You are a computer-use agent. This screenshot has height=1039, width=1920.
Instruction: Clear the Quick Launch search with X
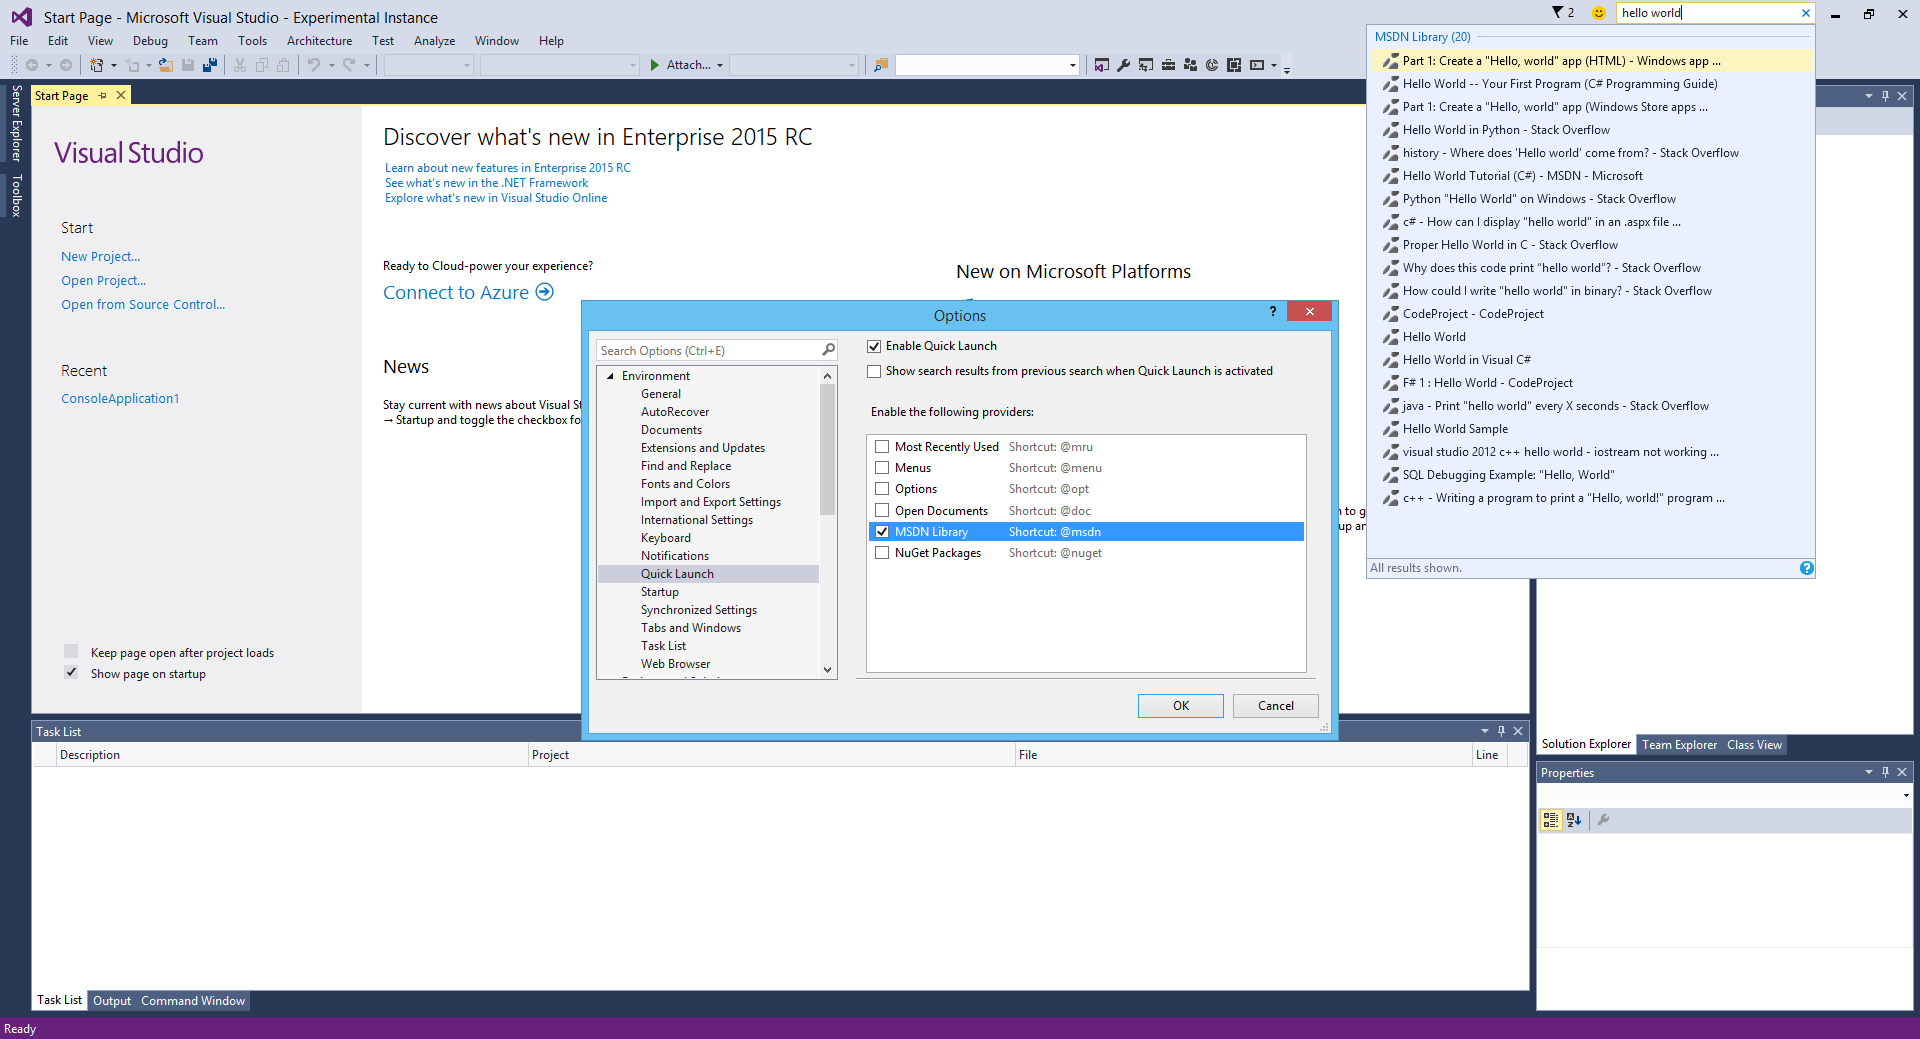pos(1805,13)
